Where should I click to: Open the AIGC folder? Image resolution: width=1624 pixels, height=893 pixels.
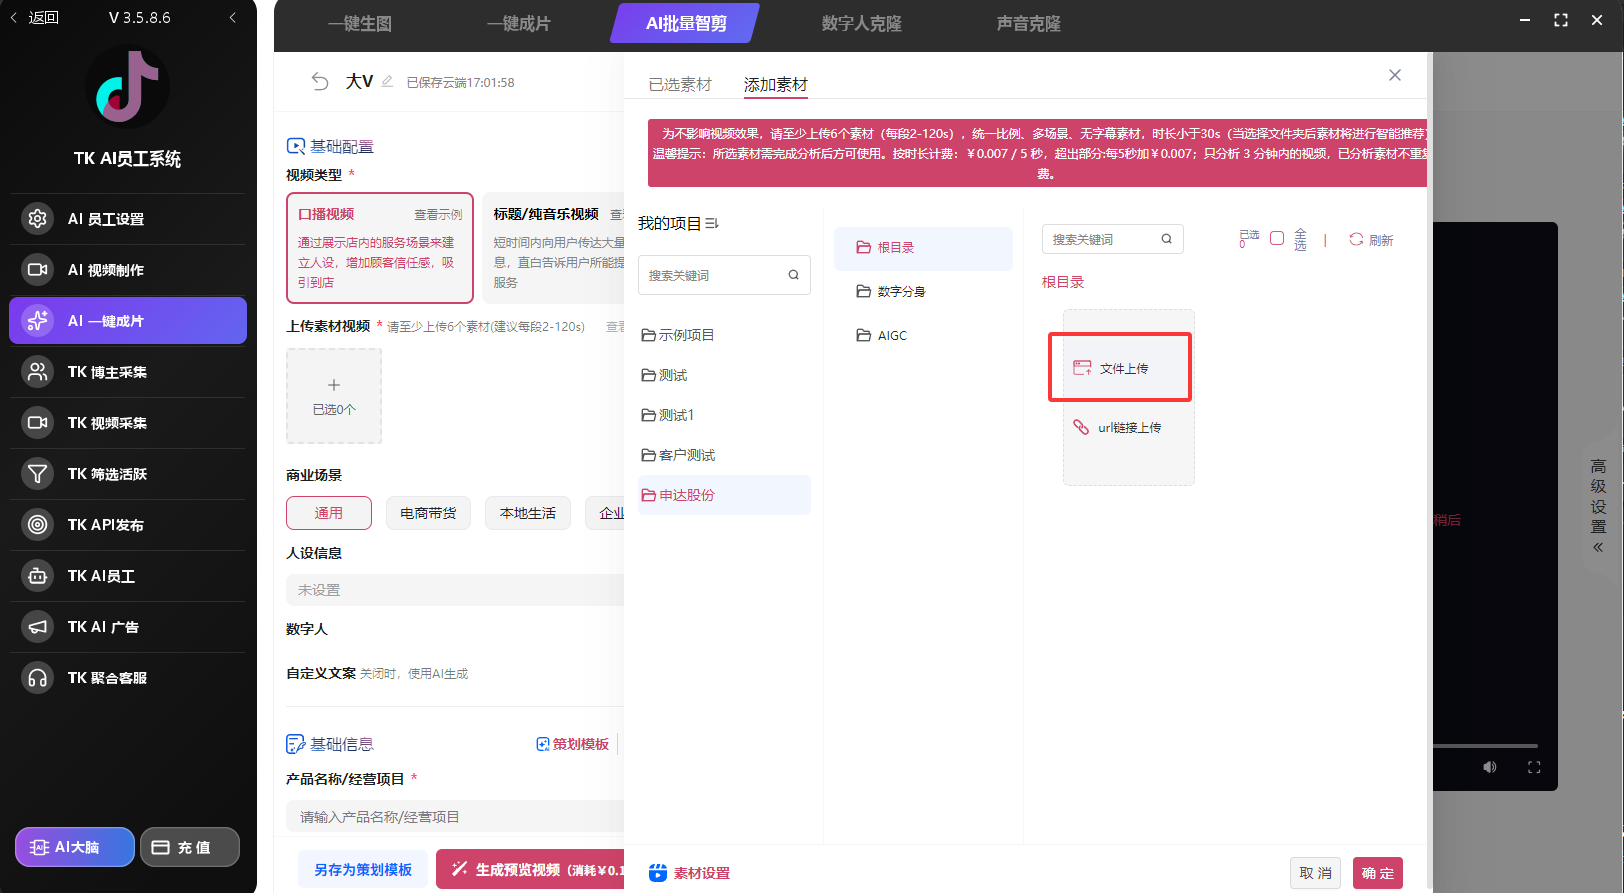click(923, 335)
